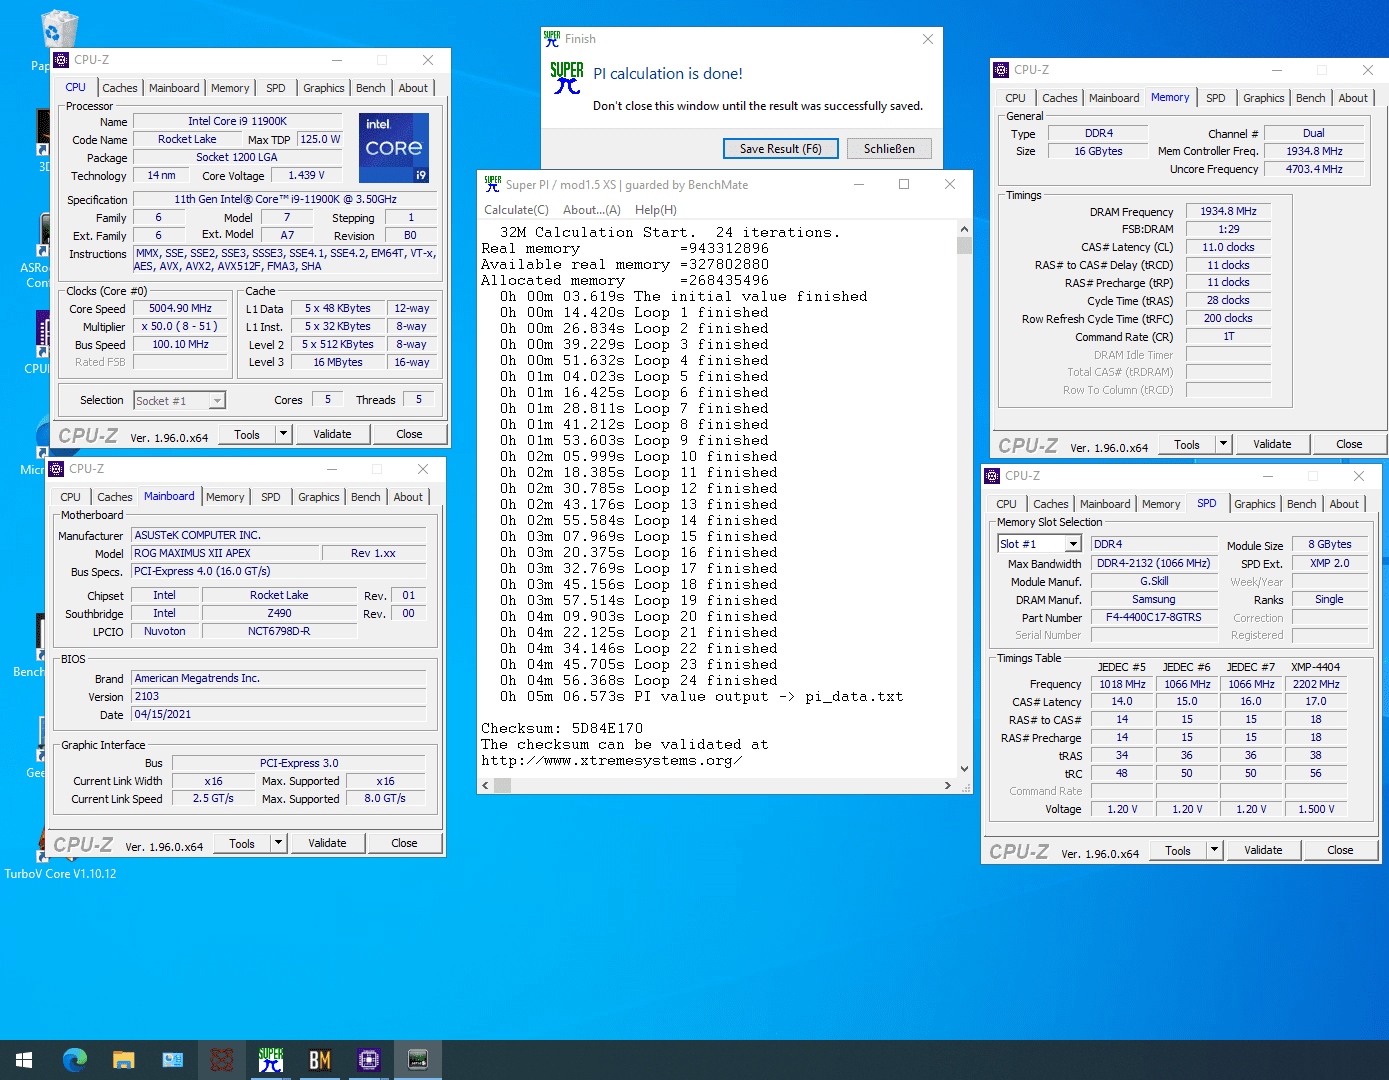Click CPU-Z title icon of CPU window
Image resolution: width=1389 pixels, height=1080 pixels.
coord(61,60)
